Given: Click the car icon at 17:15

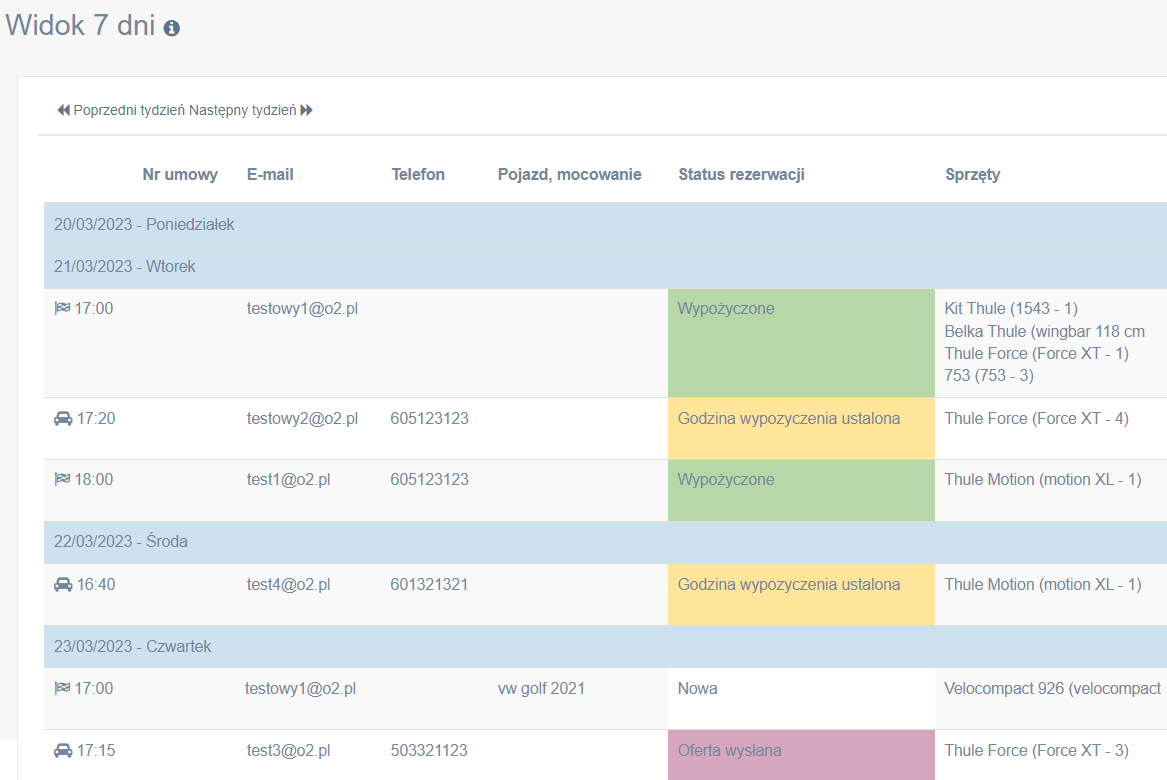Looking at the screenshot, I should pyautogui.click(x=62, y=750).
